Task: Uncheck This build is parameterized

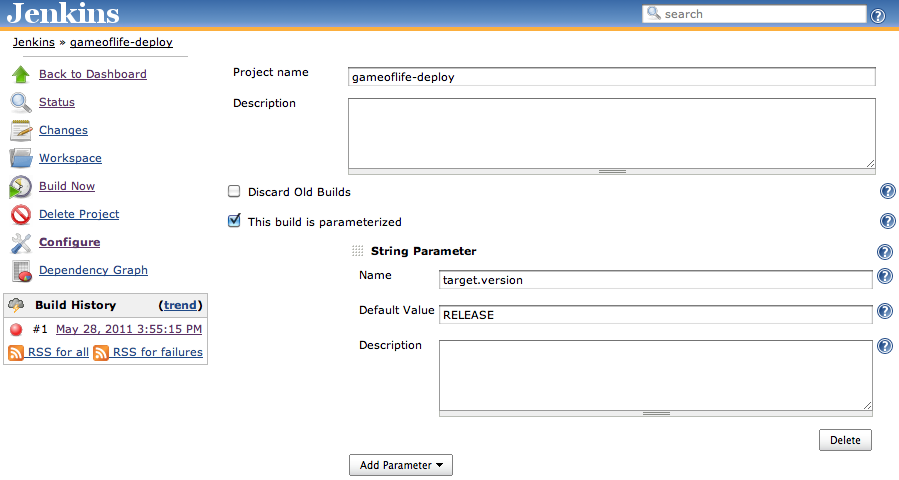Action: point(234,221)
